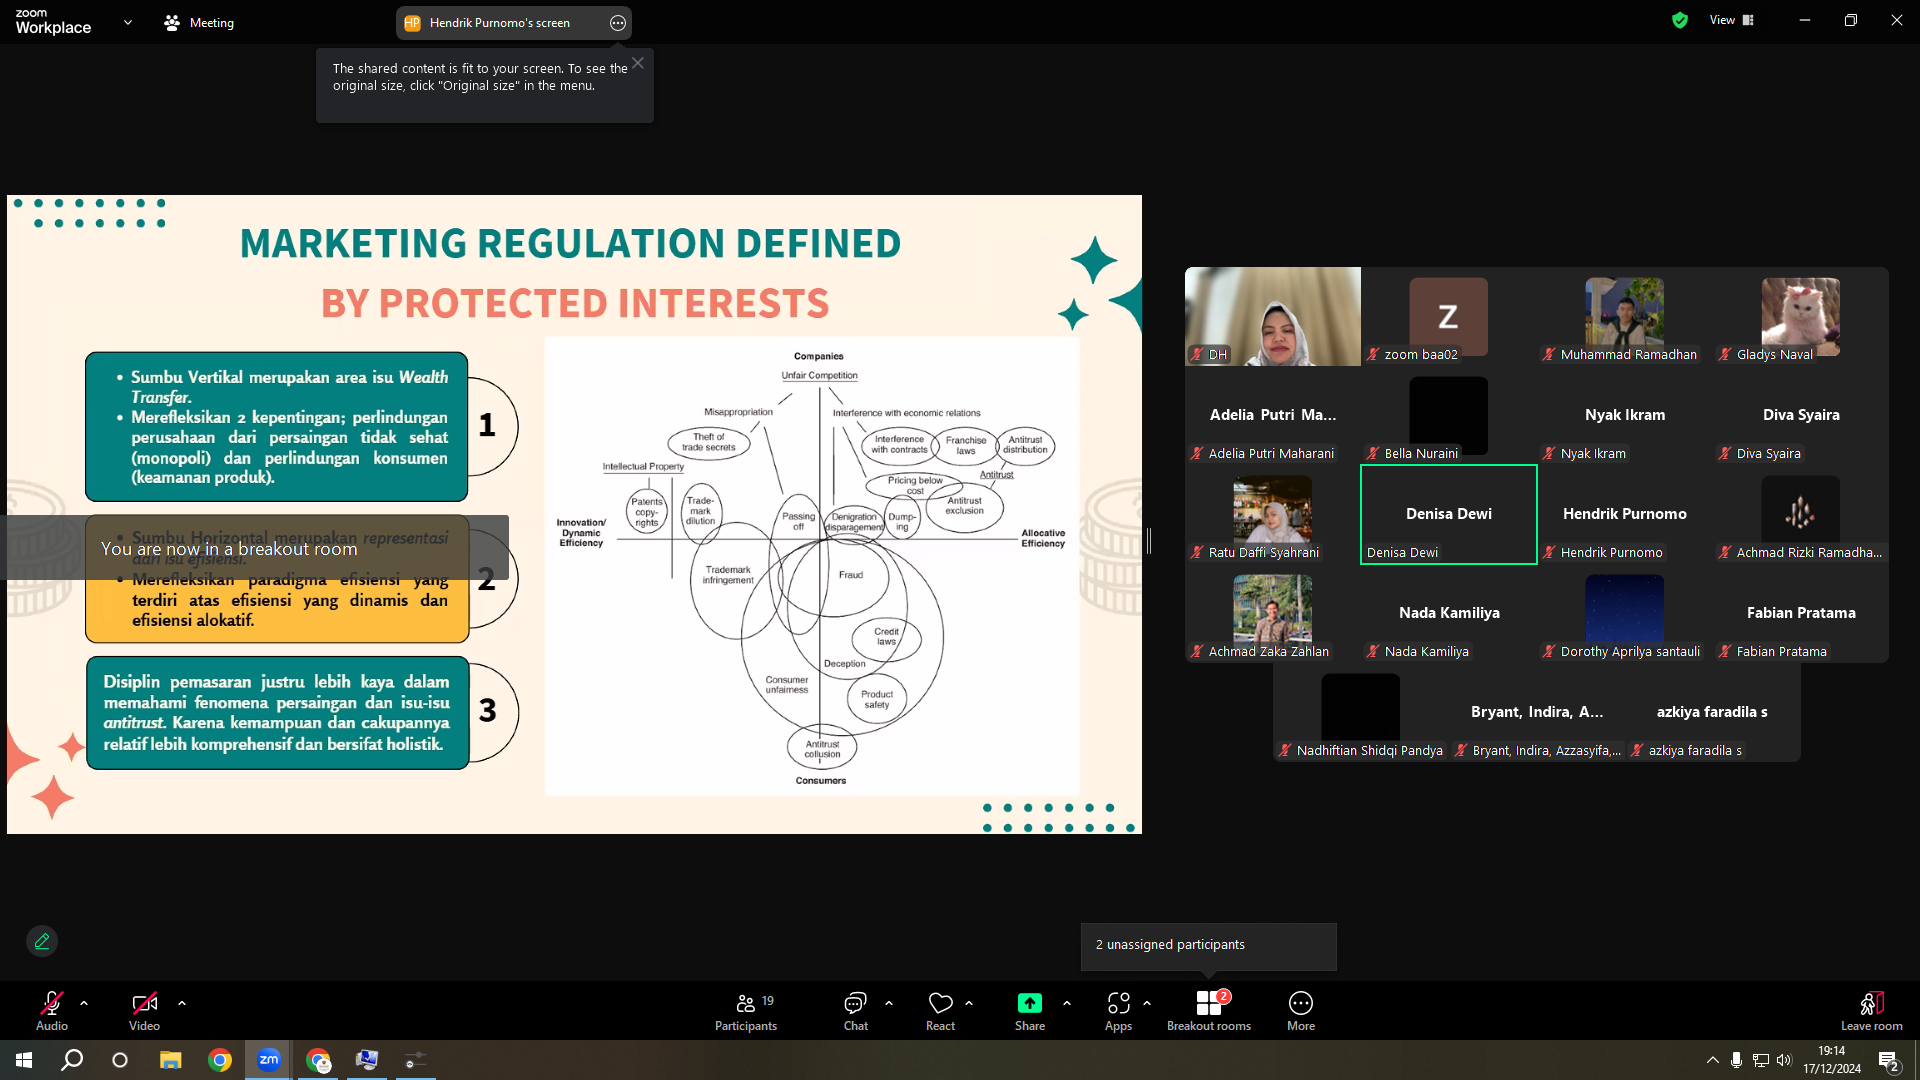
Task: Select Achmad Zaka Zahlan's tile
Action: click(1273, 613)
